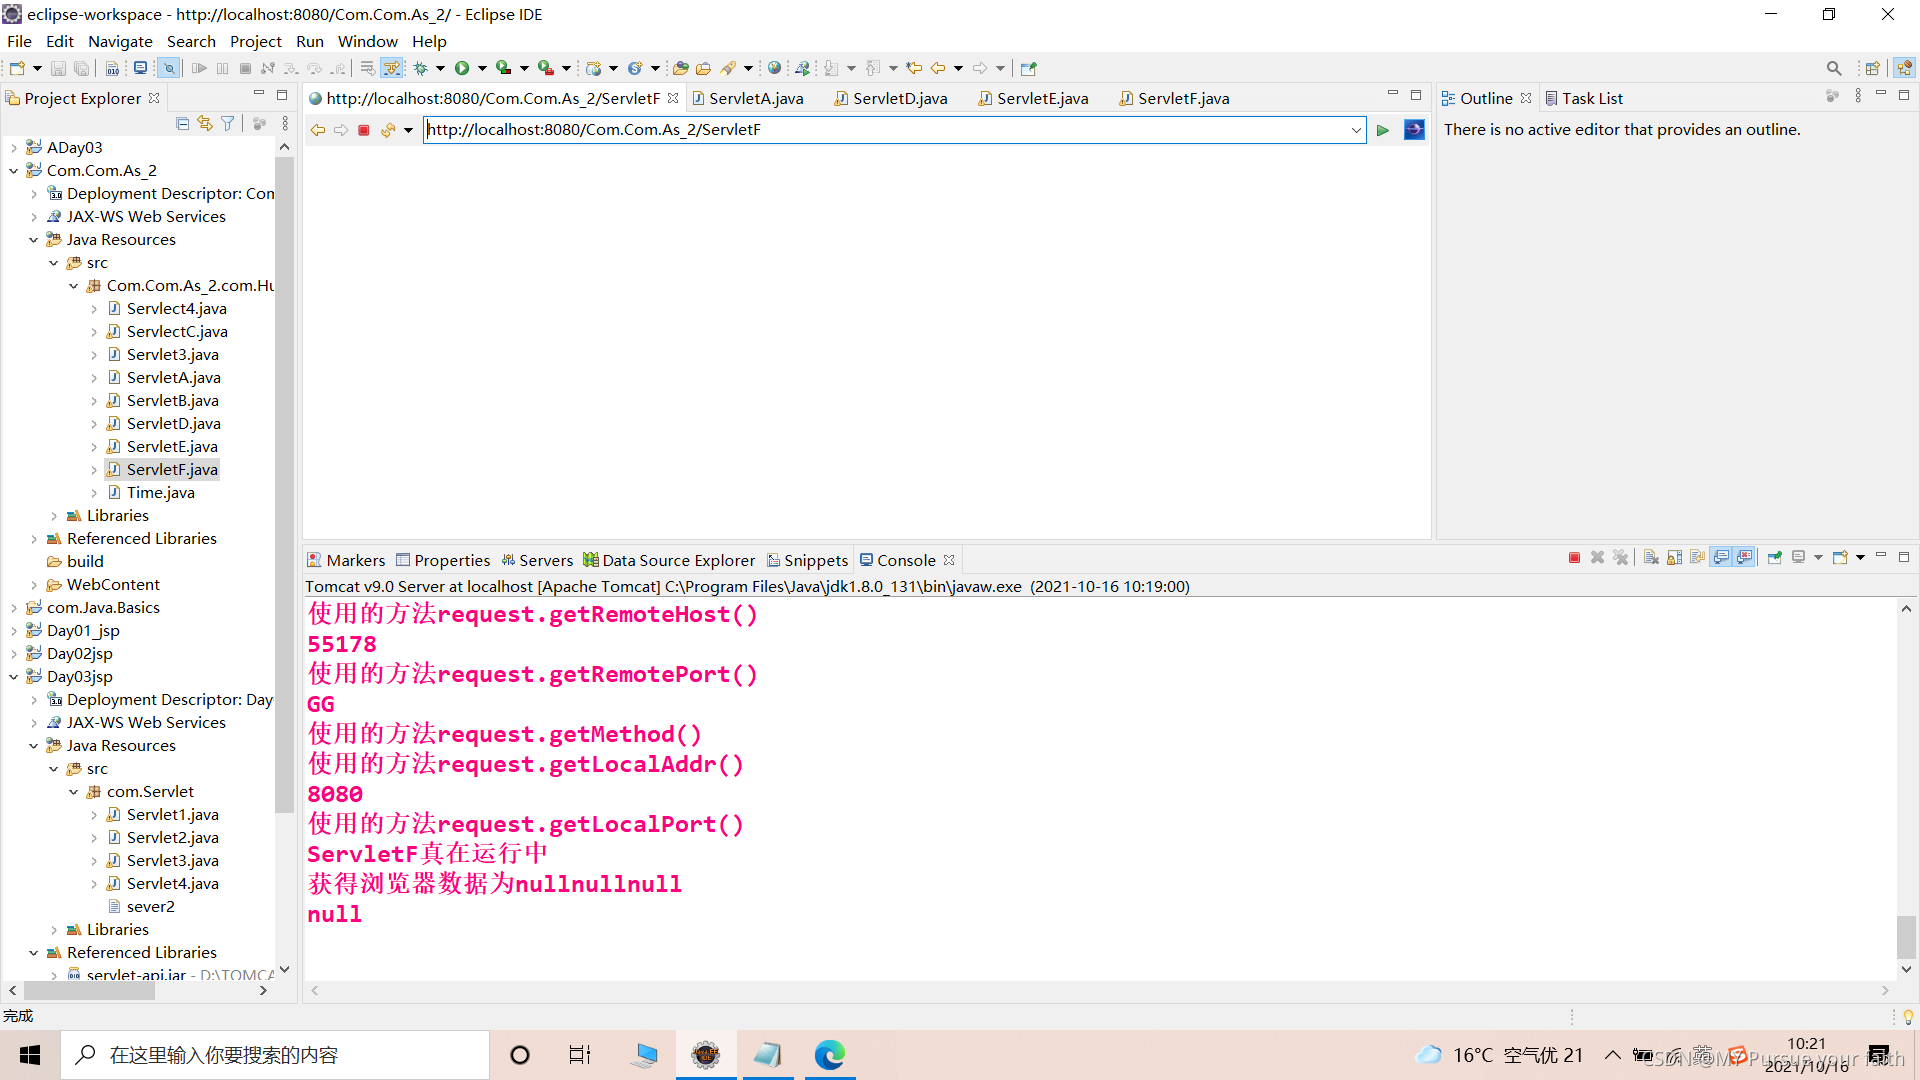Click the Debug bug icon in toolbar

pyautogui.click(x=421, y=68)
